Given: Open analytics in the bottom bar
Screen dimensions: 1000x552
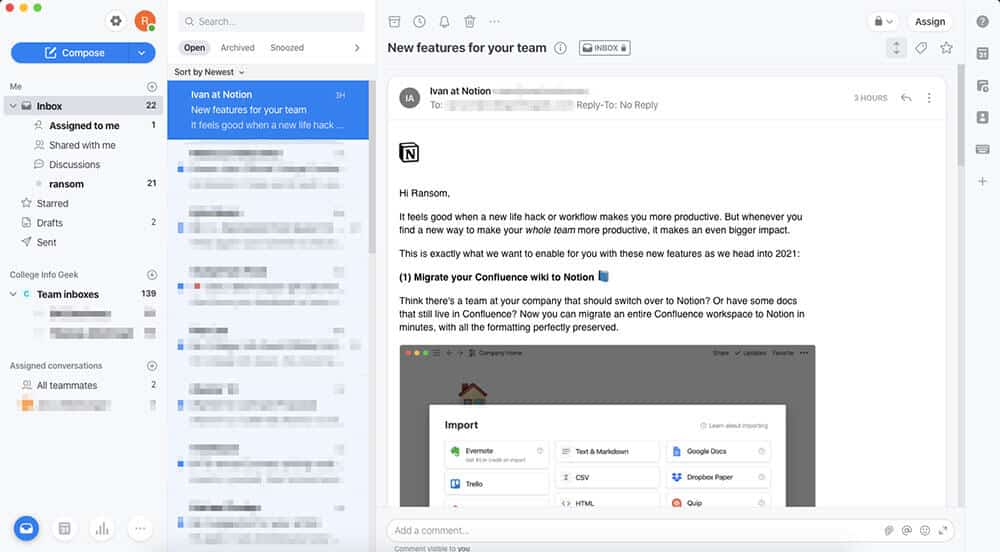Looking at the screenshot, I should pos(102,528).
